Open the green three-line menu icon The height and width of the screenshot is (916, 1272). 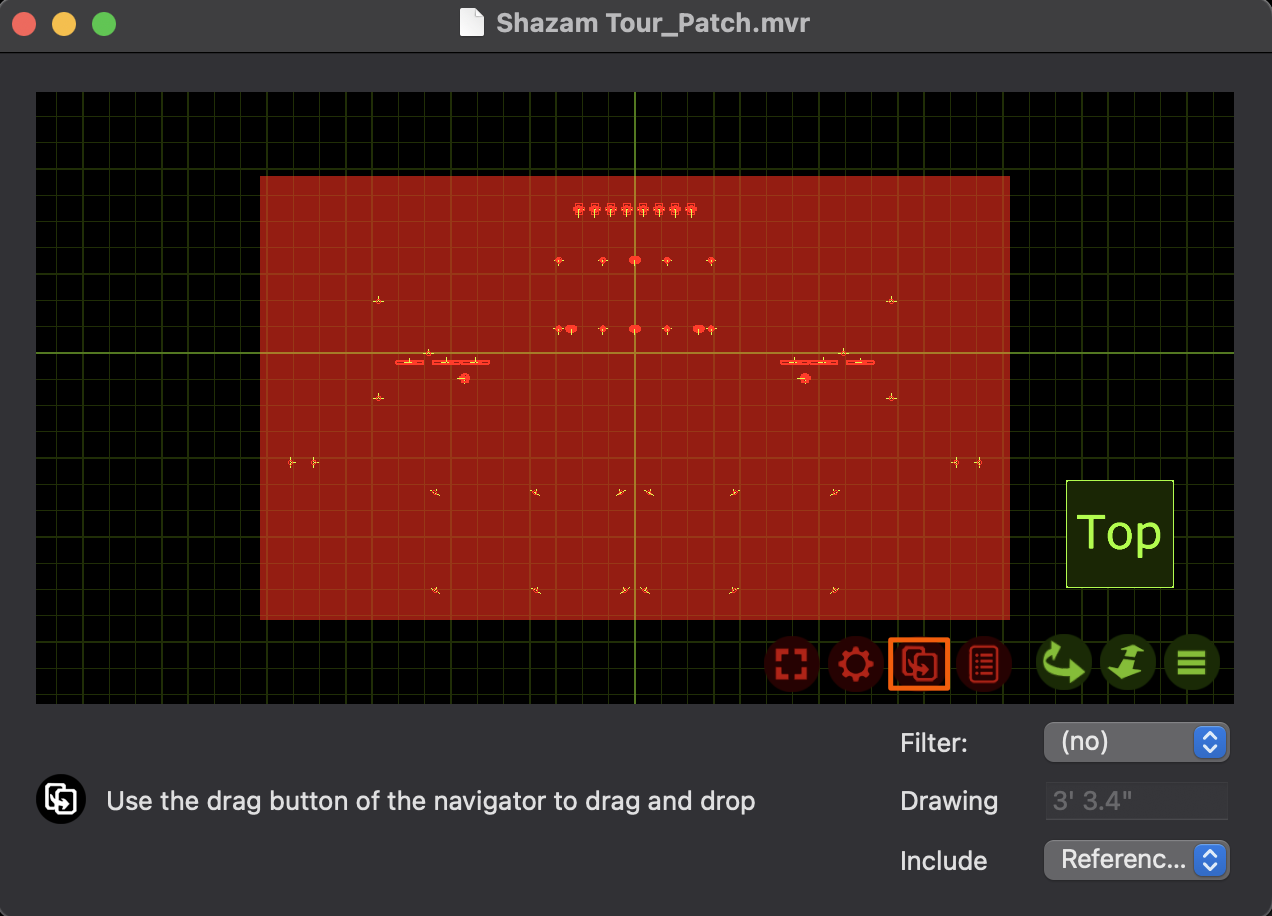[1191, 663]
